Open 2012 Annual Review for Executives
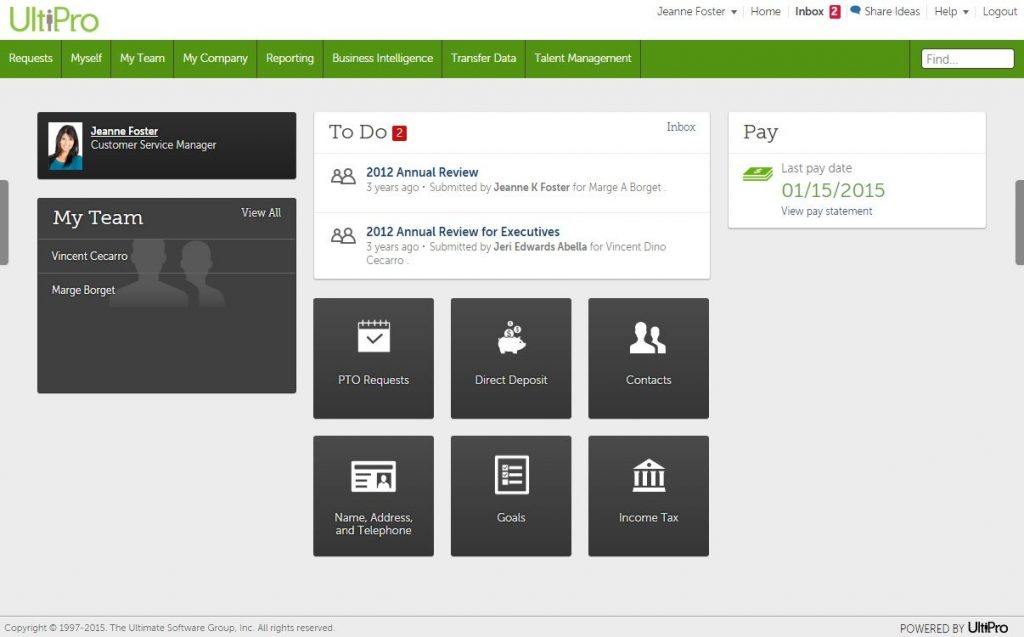Screen dimensions: 1024x637 [x=462, y=232]
